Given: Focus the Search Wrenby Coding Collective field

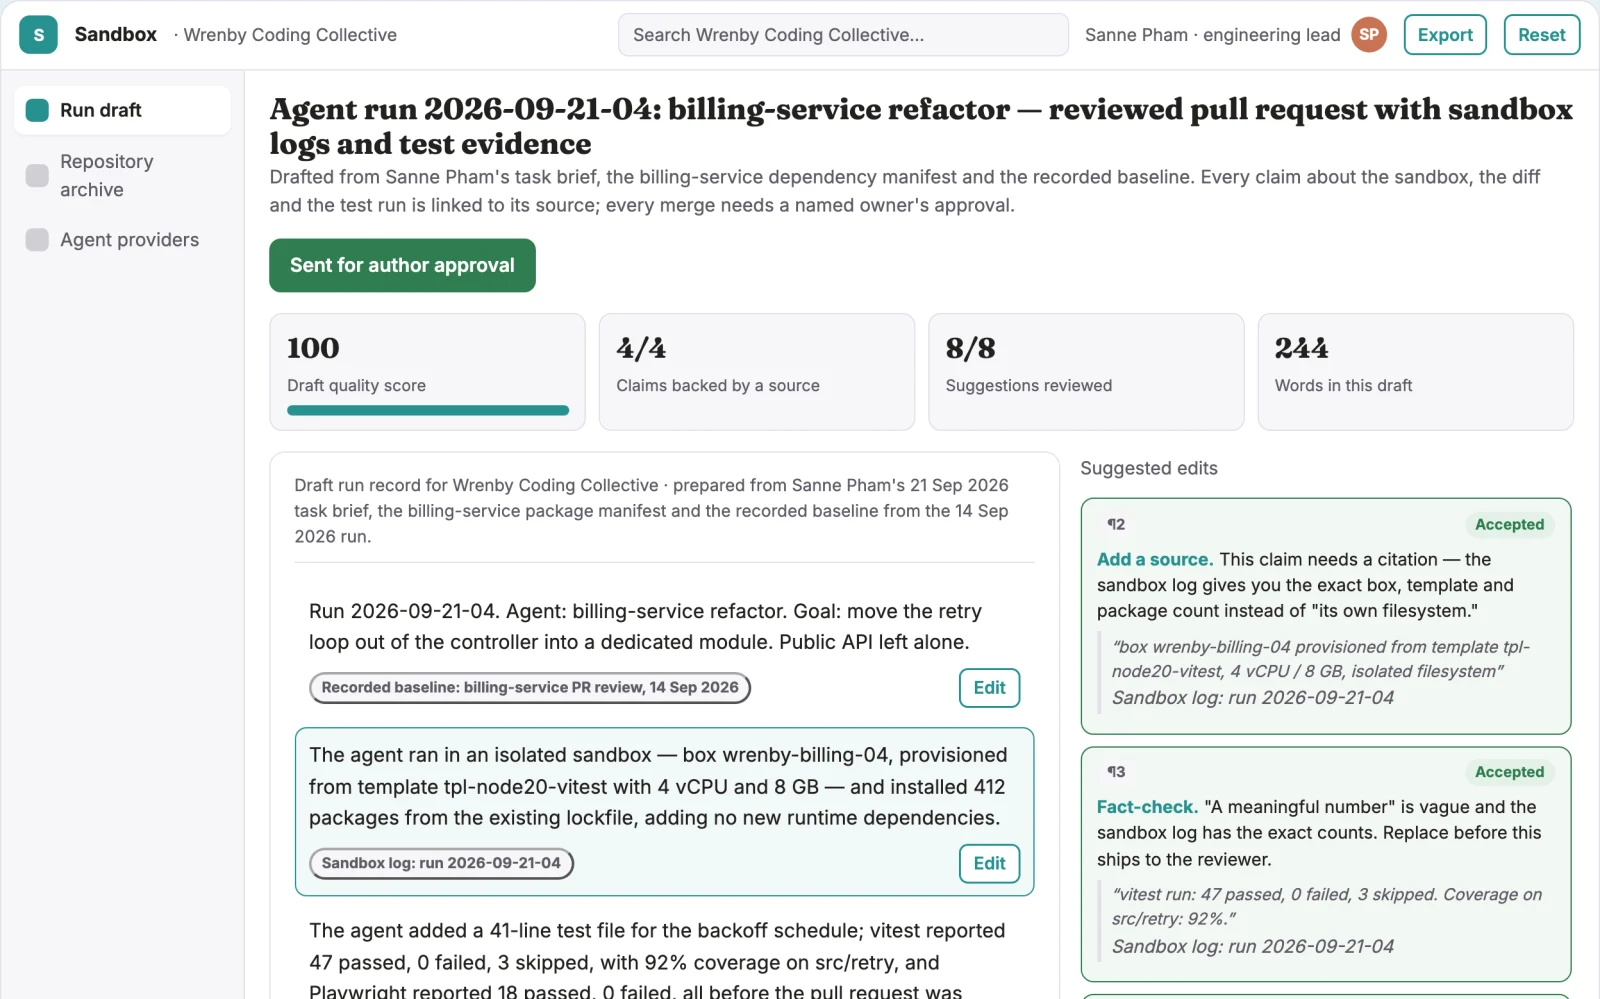Looking at the screenshot, I should pos(843,35).
